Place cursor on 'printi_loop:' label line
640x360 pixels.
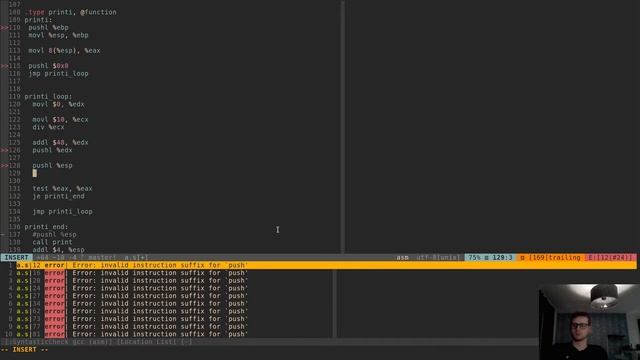coord(48,97)
